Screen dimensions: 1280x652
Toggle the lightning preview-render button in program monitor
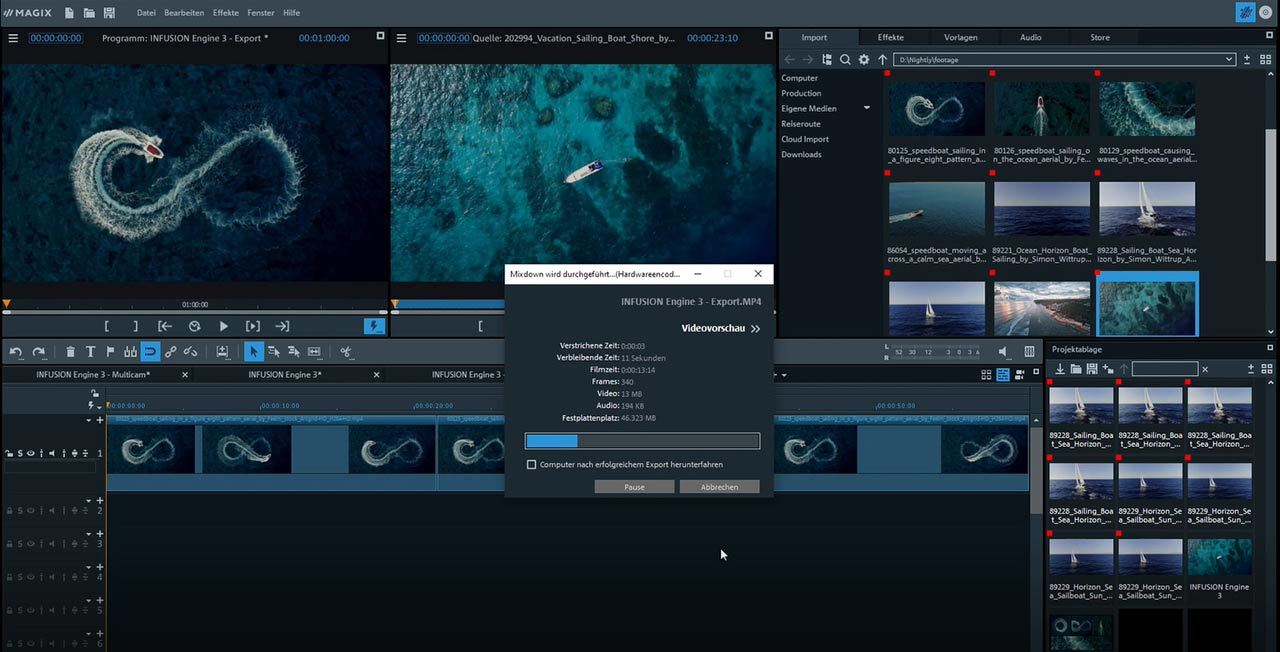coord(373,326)
